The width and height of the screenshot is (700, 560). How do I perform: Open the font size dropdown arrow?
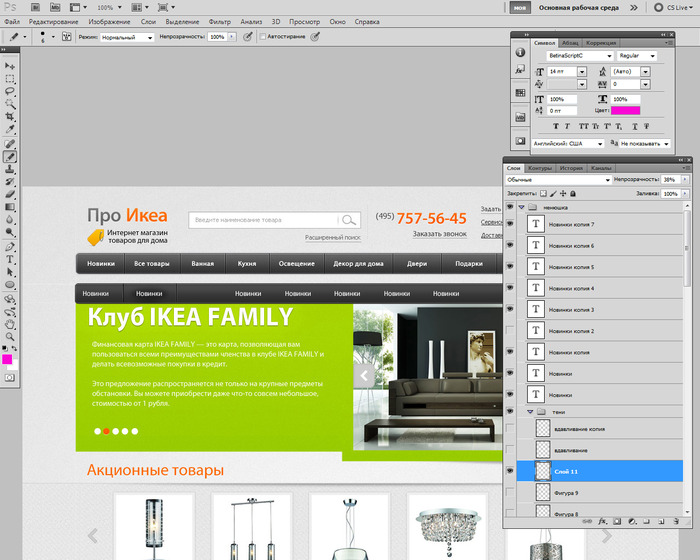pos(582,71)
